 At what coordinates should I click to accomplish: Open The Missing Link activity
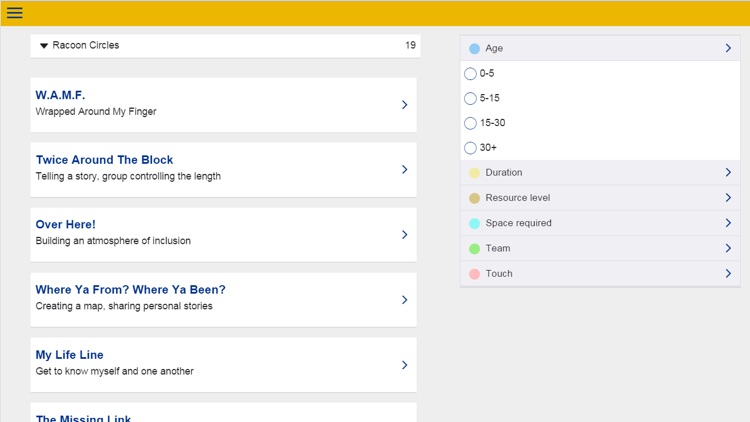tap(84, 417)
